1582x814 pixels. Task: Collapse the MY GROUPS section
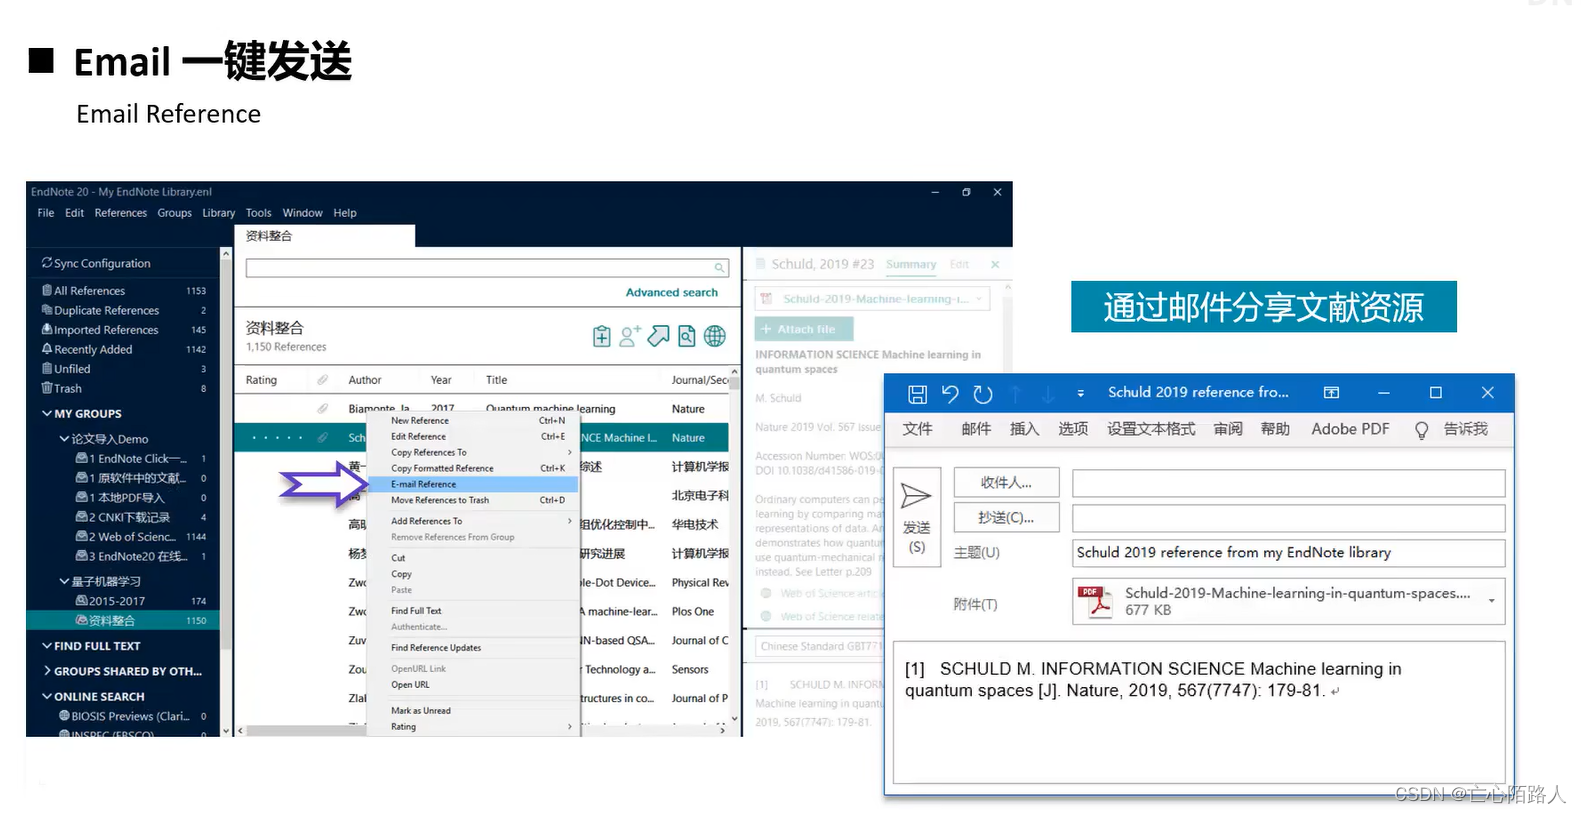point(47,413)
